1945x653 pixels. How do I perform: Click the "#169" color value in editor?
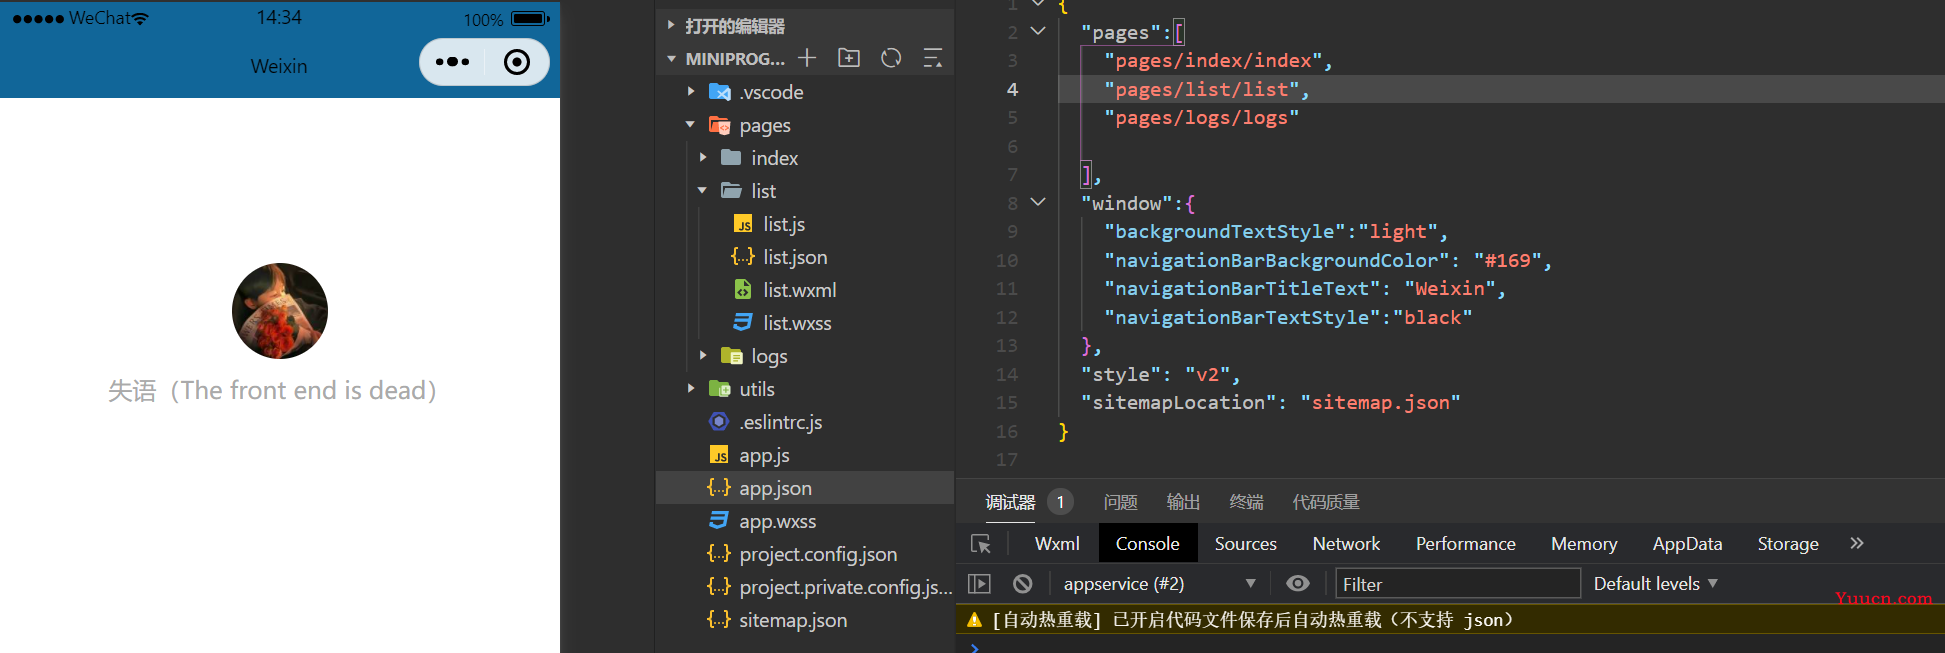coord(1507,260)
